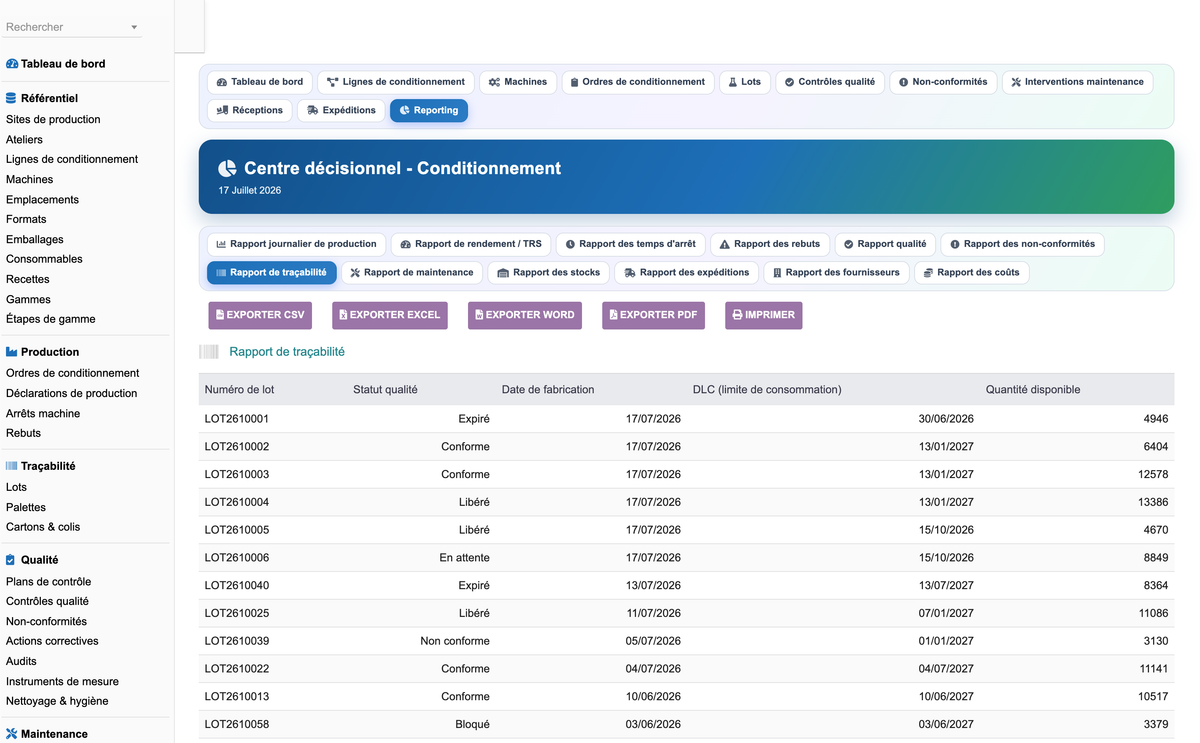
Task: Open Rapport des non-conformités
Action: (1023, 244)
